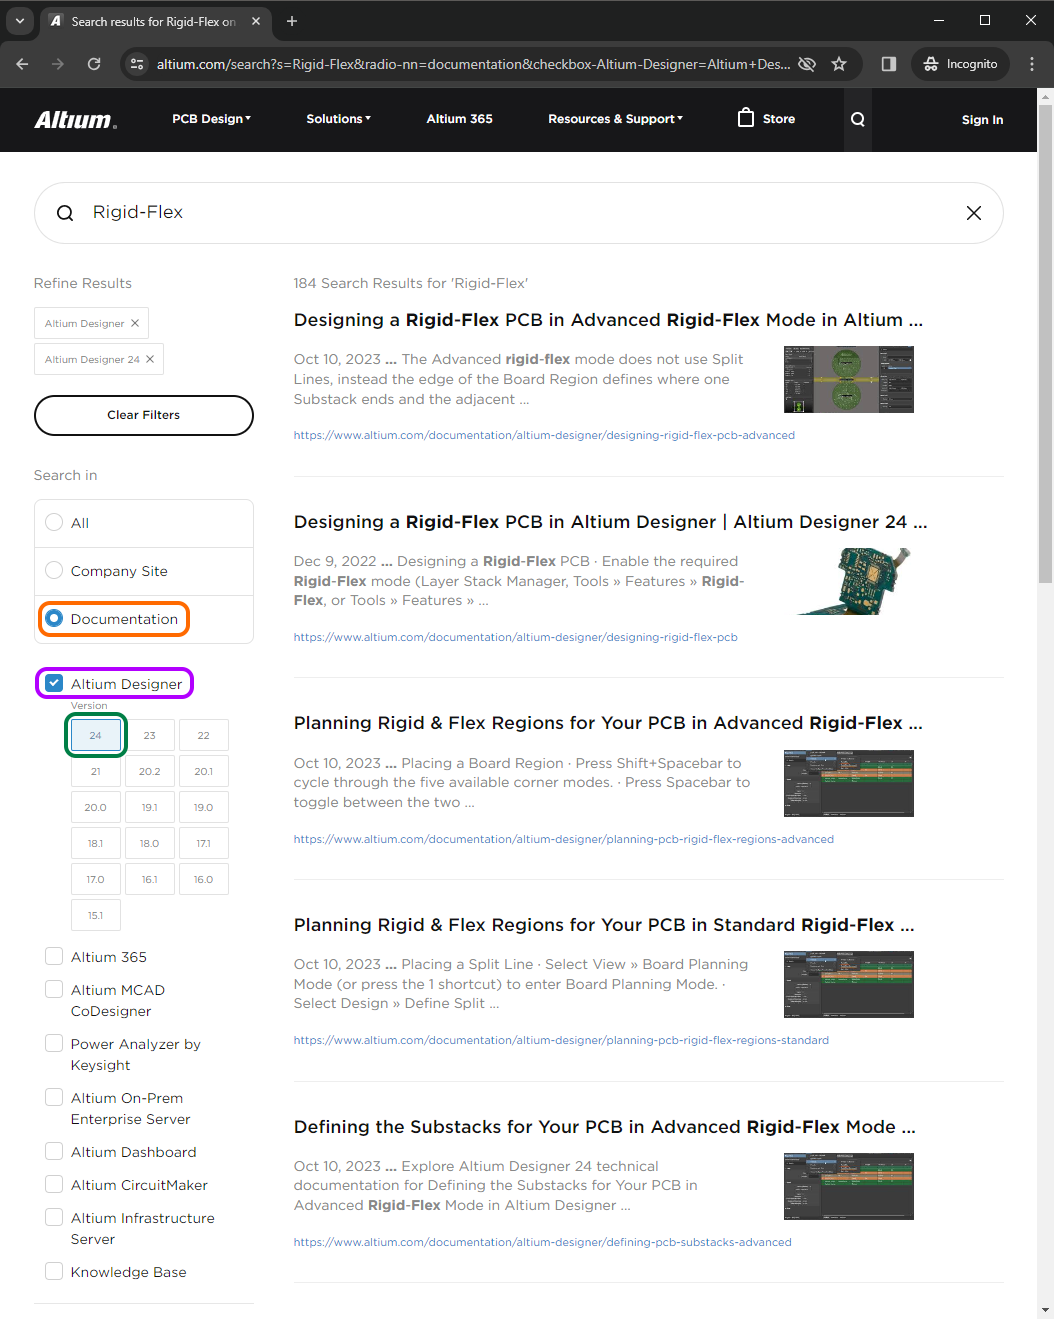Click the third-party cookies blocked eye icon
Image resolution: width=1054 pixels, height=1319 pixels.
tap(807, 64)
